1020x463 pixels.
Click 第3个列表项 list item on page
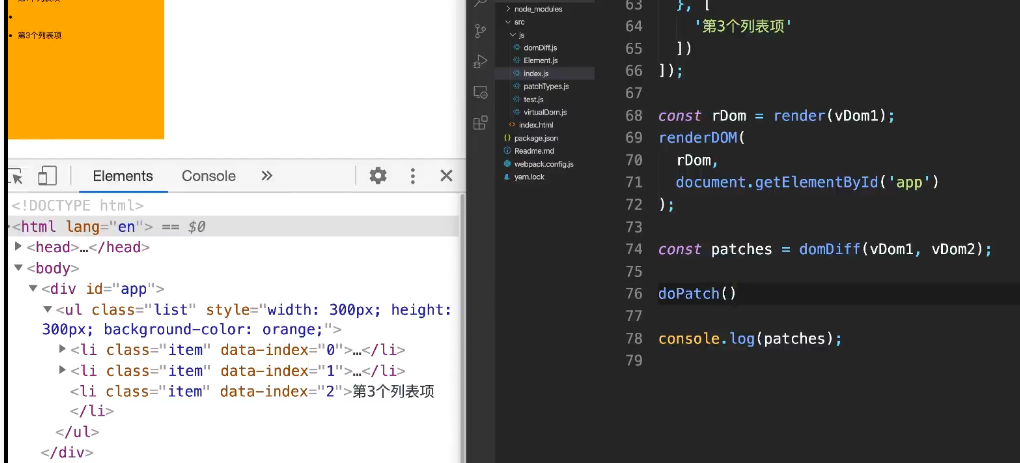[x=40, y=36]
